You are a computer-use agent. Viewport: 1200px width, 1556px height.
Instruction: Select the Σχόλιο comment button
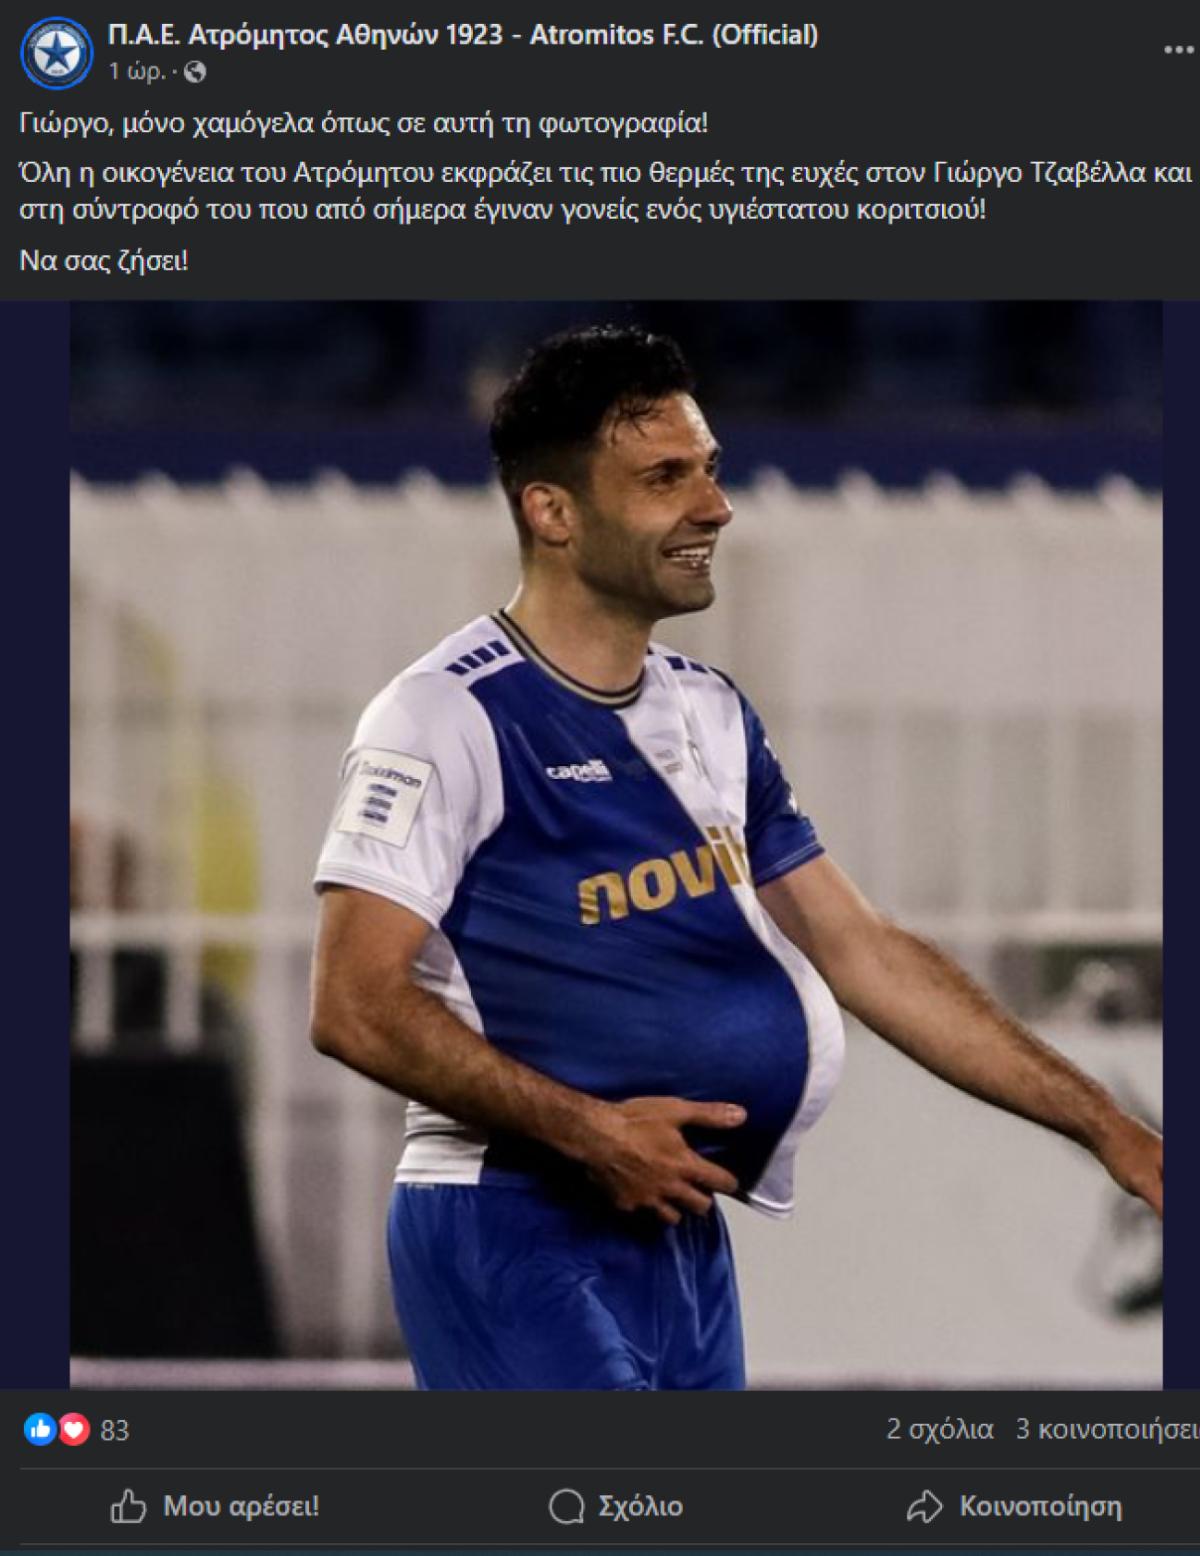tap(615, 1506)
